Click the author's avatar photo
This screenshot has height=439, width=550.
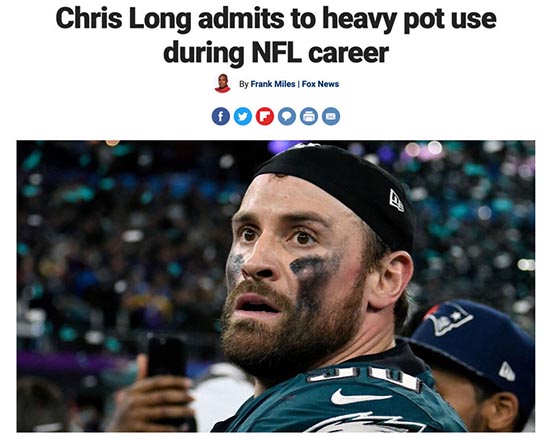coord(223,83)
